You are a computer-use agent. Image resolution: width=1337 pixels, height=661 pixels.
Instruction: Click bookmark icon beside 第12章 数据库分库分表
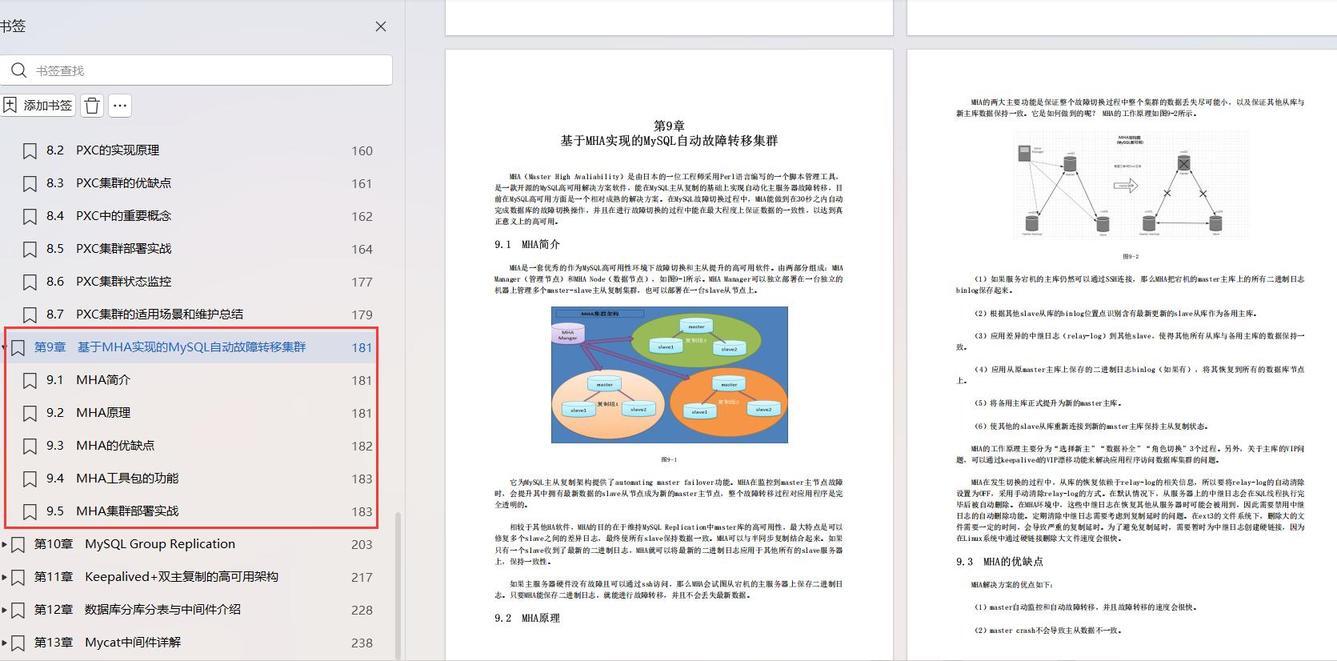pos(18,610)
